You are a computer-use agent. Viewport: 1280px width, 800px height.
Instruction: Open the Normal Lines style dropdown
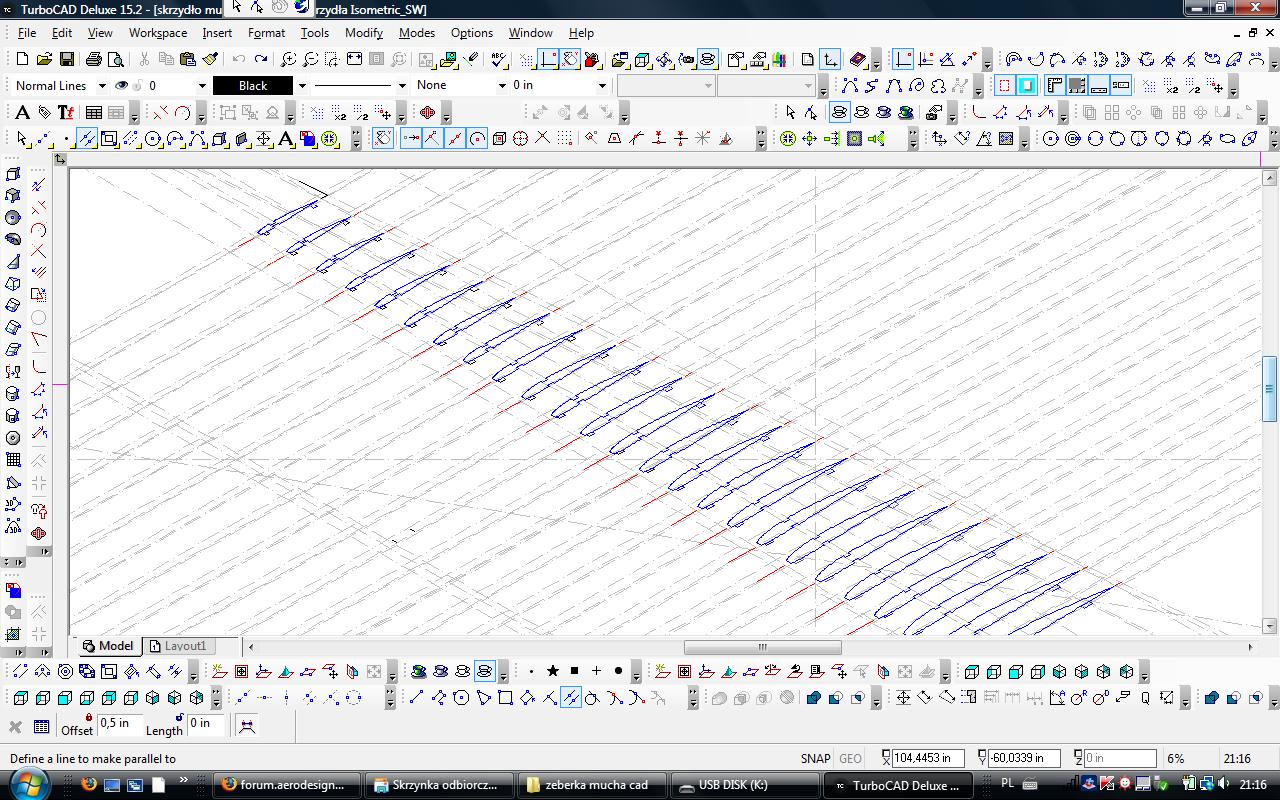(x=102, y=86)
